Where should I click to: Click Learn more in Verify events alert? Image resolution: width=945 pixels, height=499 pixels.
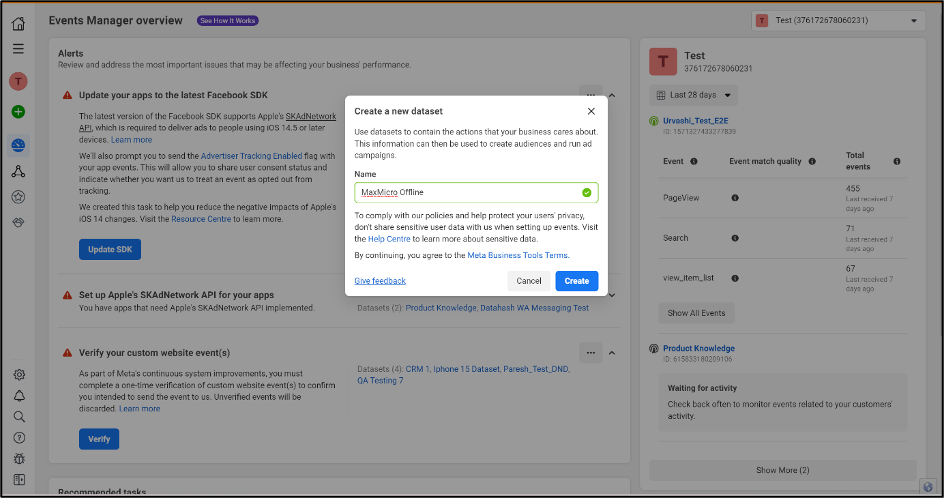[x=139, y=409]
